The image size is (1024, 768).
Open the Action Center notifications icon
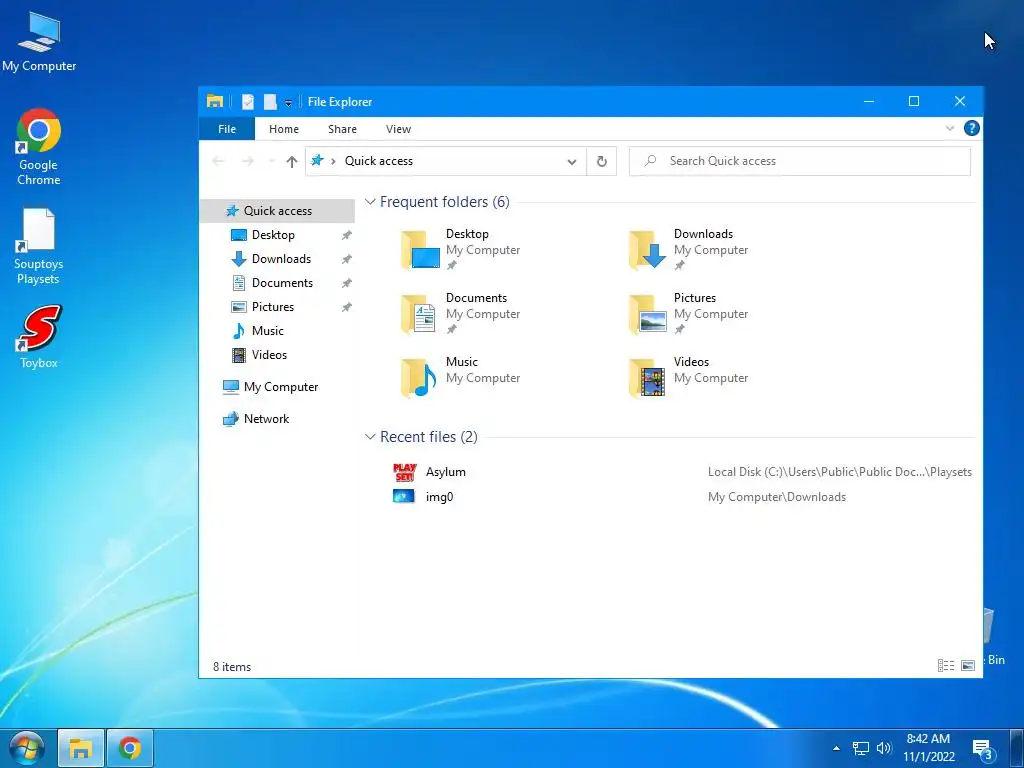click(983, 749)
